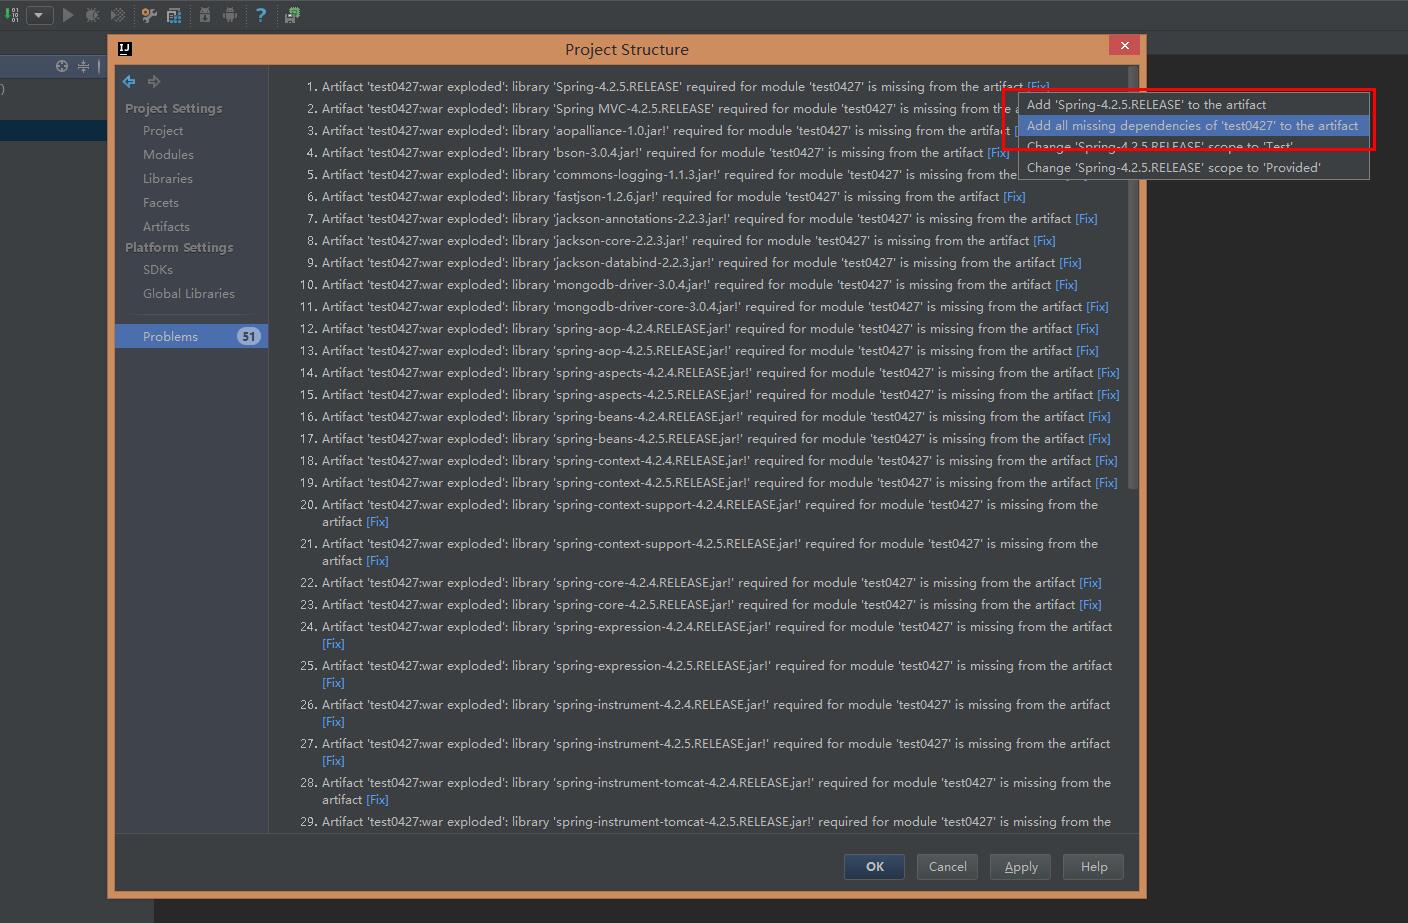Click the Run with Coverage icon
This screenshot has width=1408, height=923.
coord(118,15)
